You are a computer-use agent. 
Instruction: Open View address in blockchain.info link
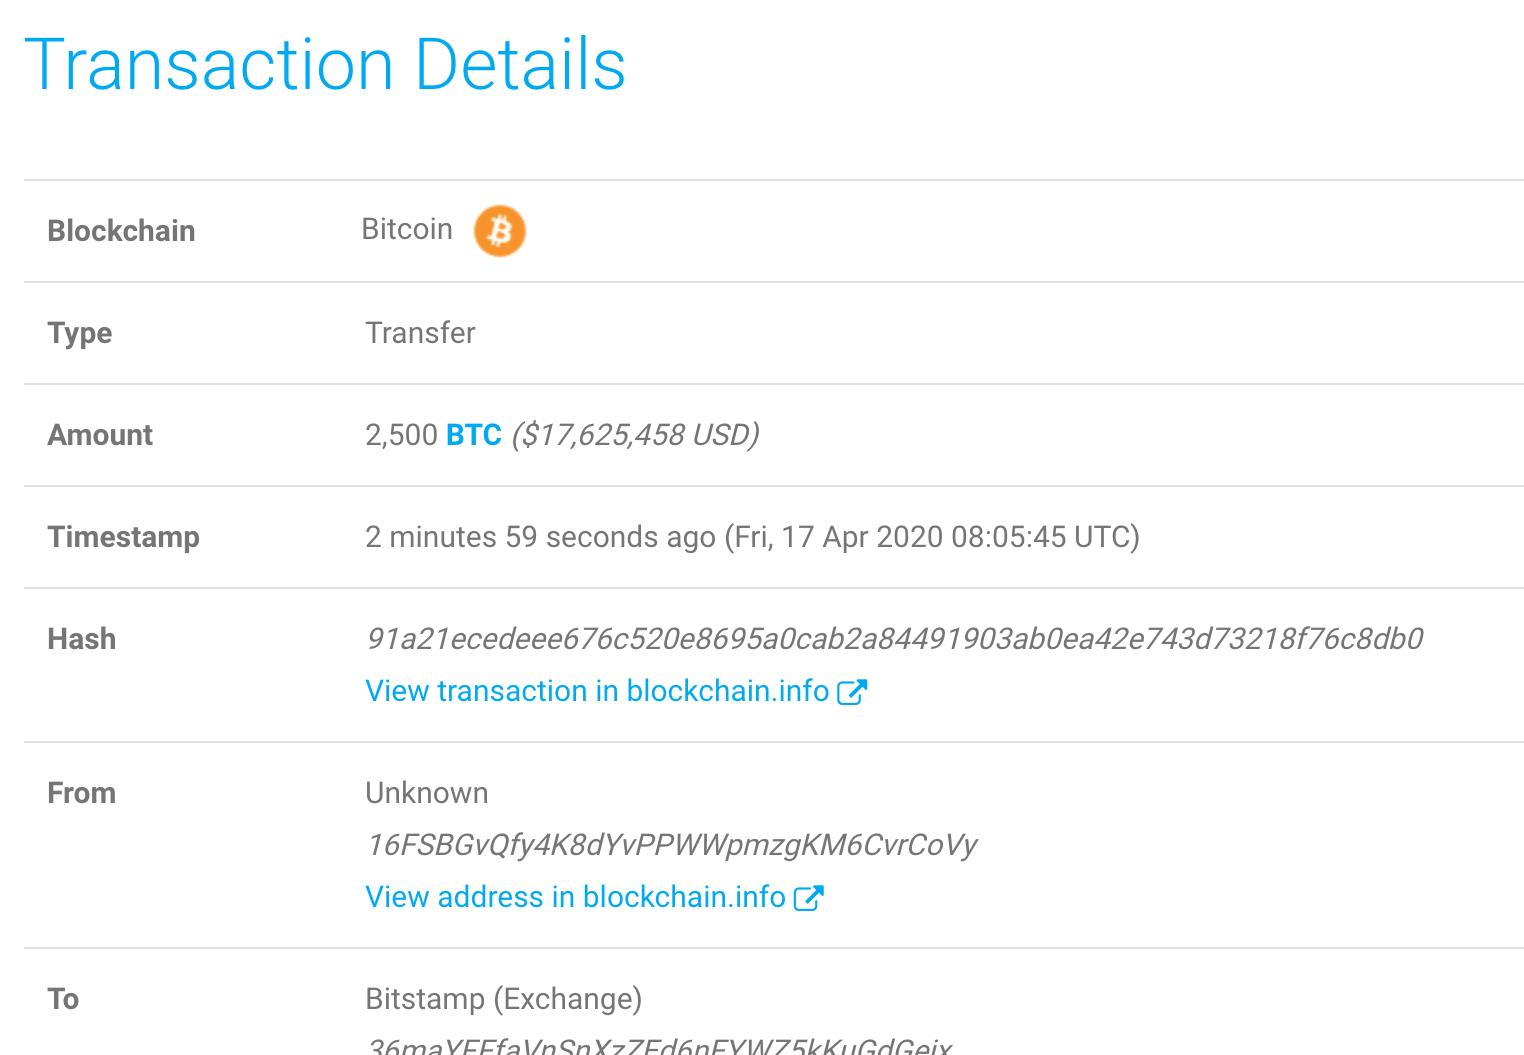point(575,897)
